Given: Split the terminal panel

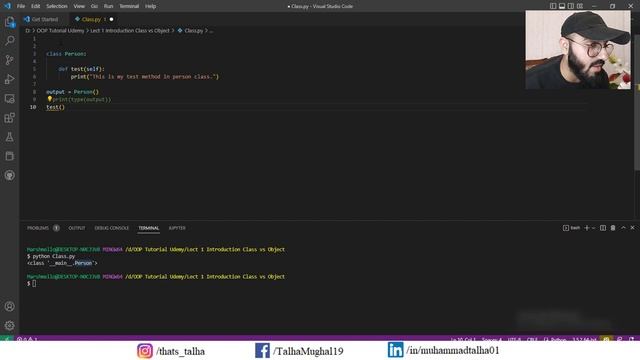Looking at the screenshot, I should click(x=603, y=228).
